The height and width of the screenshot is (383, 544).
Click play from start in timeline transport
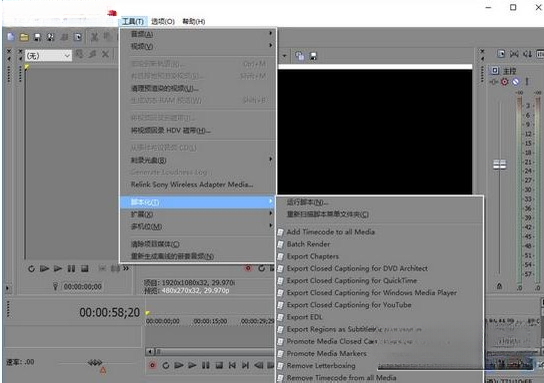(x=179, y=365)
